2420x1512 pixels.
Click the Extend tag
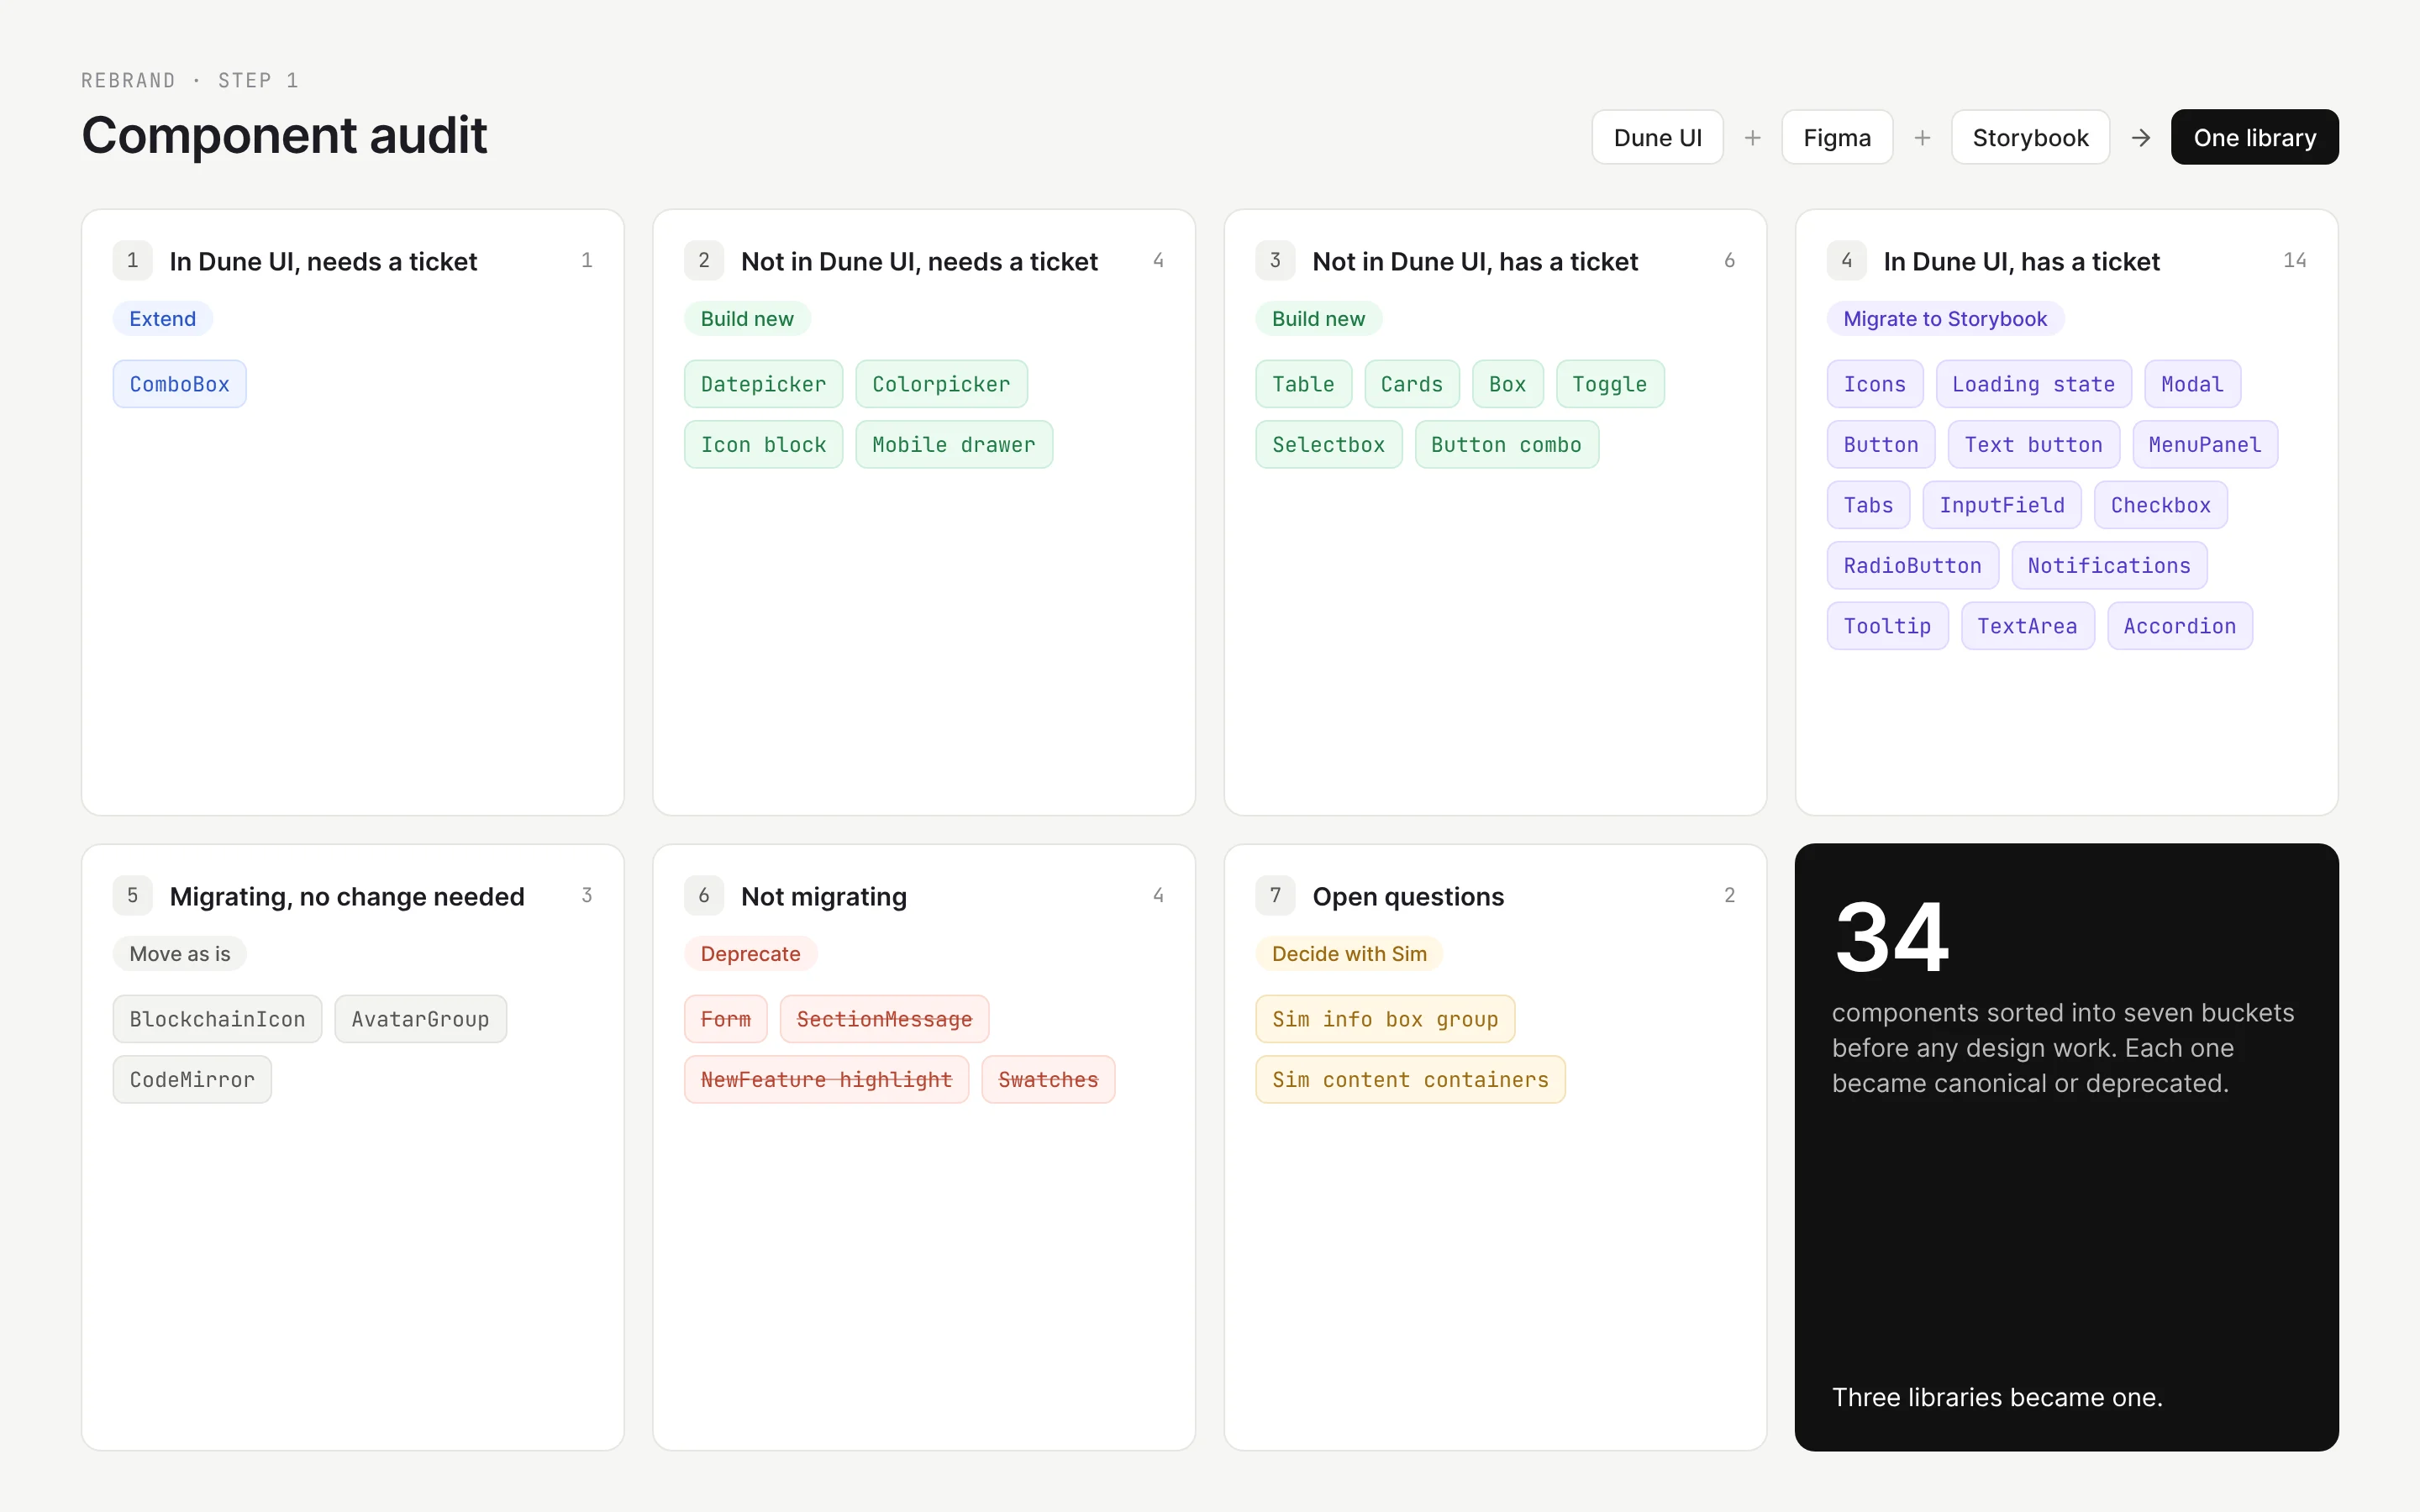[x=163, y=319]
